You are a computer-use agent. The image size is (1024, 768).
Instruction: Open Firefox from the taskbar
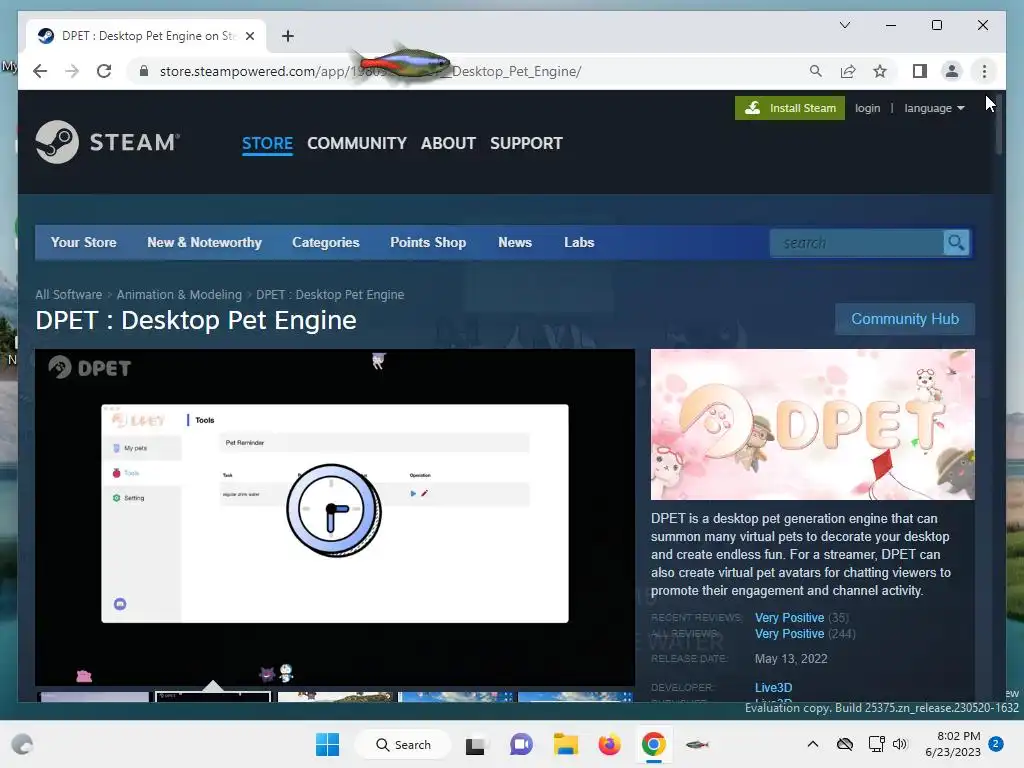click(x=609, y=744)
